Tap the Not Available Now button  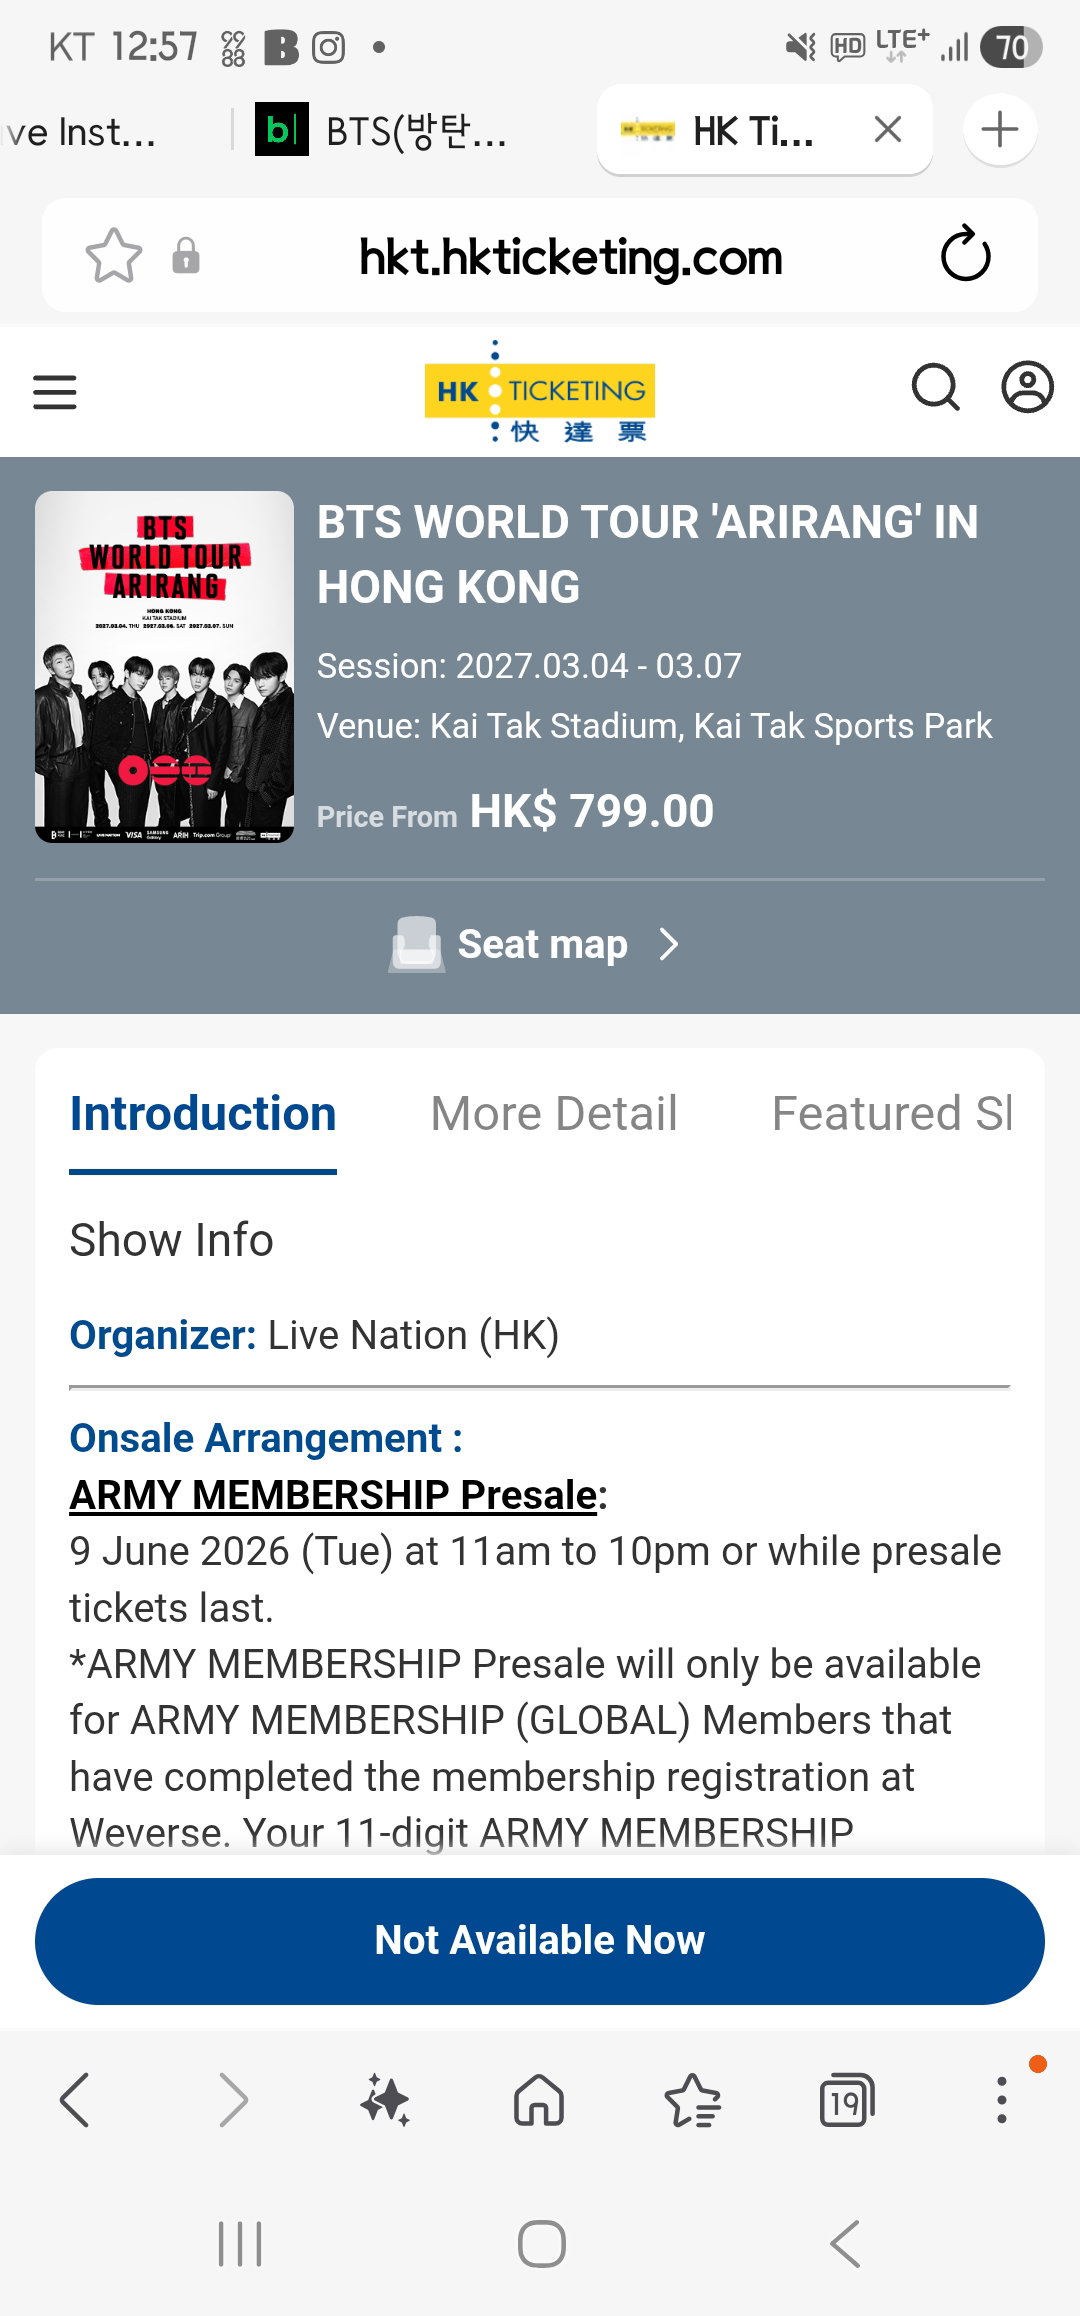pos(540,1941)
